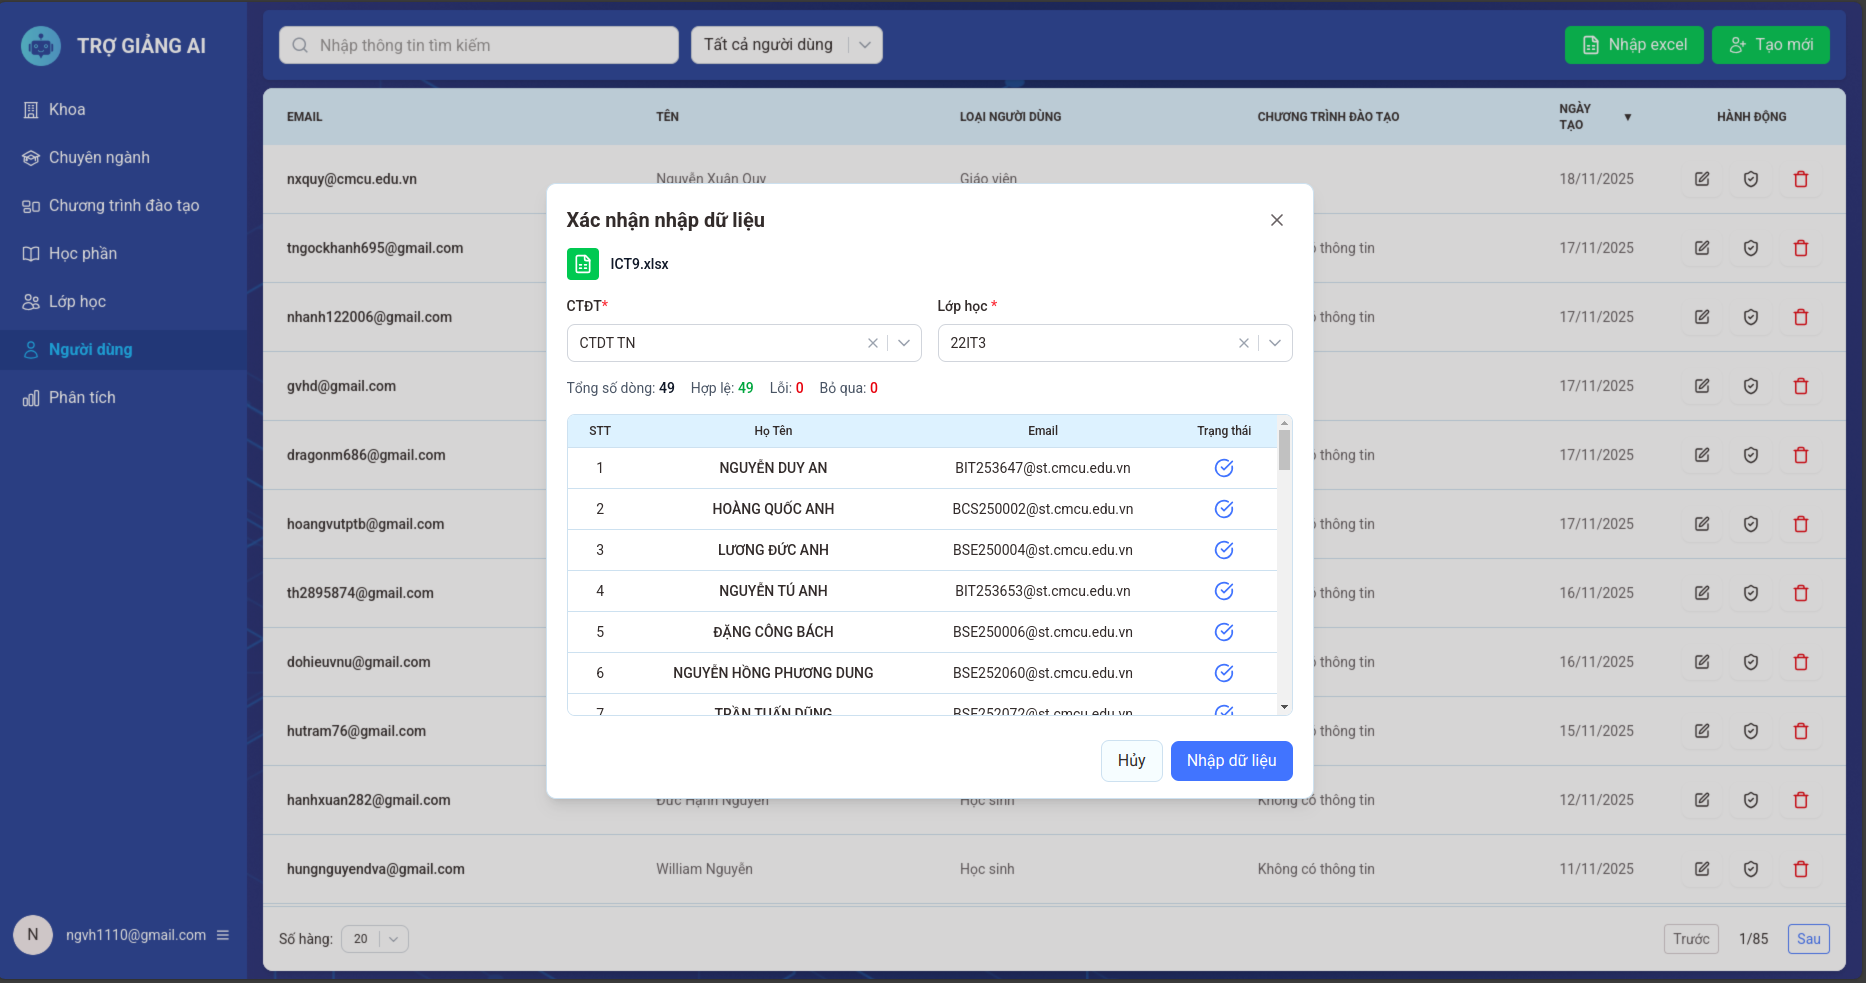The image size is (1866, 983).
Task: Go to Phân tích sidebar item
Action: pos(82,398)
